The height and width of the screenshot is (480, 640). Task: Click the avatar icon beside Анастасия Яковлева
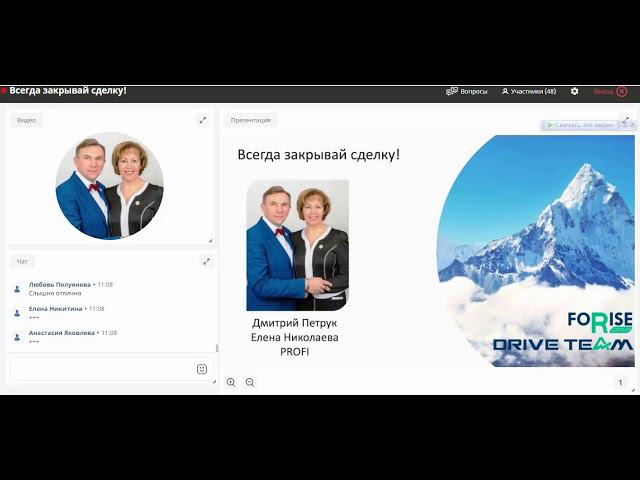pyautogui.click(x=17, y=337)
